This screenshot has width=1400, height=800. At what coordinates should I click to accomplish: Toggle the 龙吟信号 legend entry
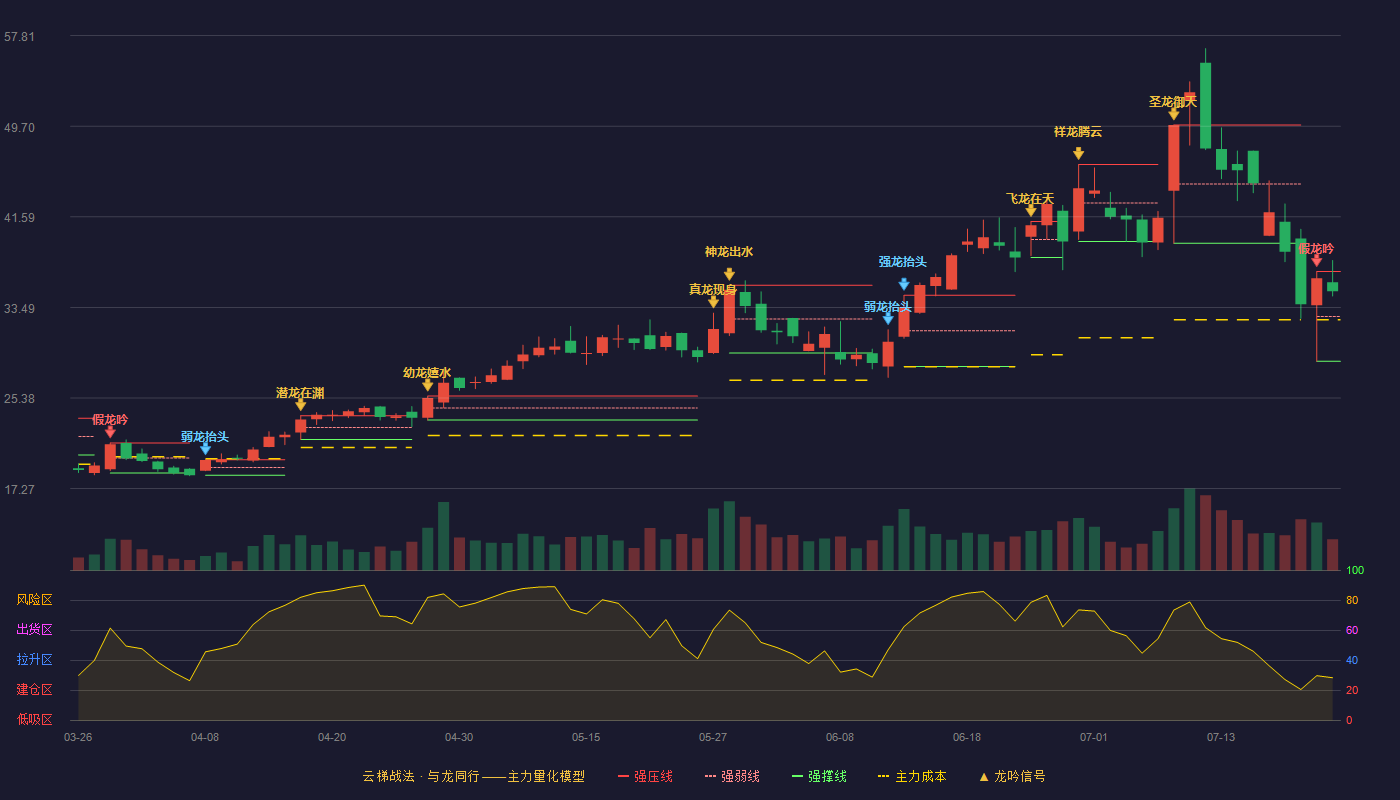[x=1012, y=776]
